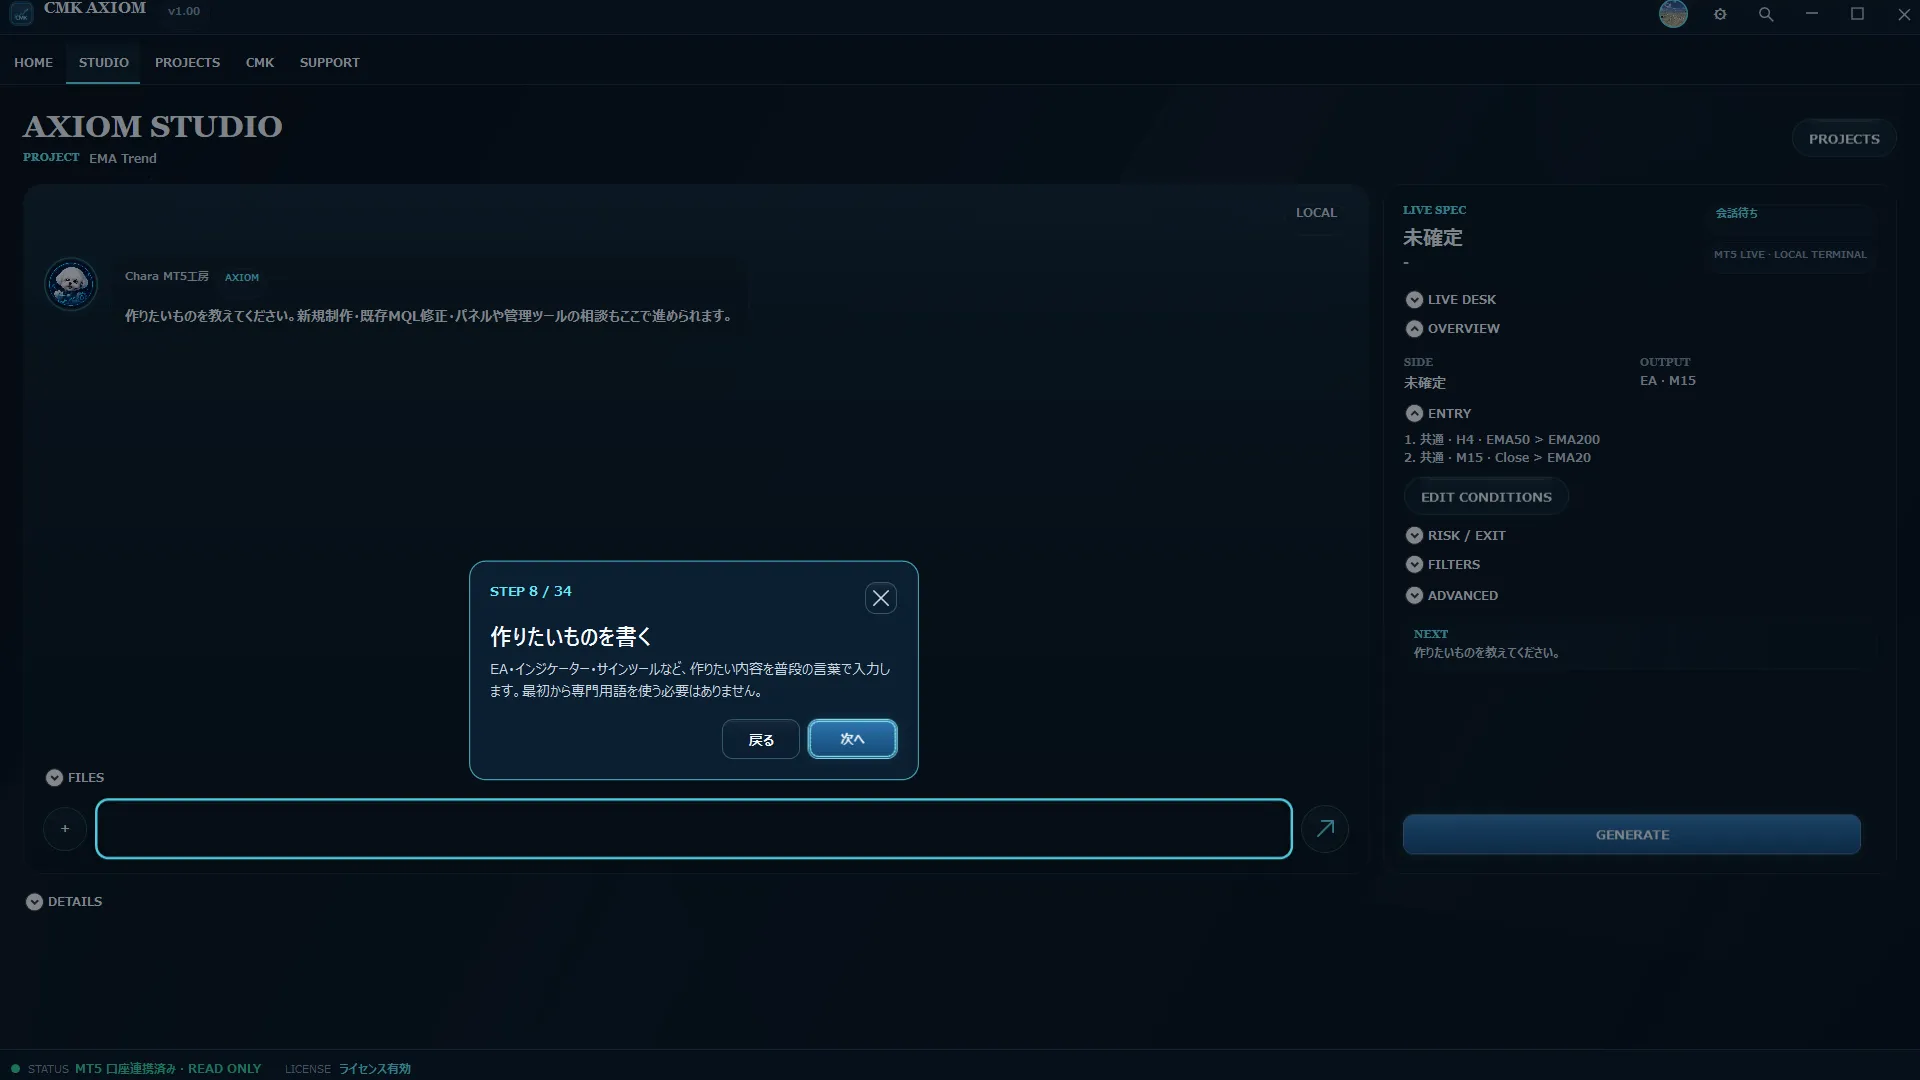Click the send arrow icon
1920x1080 pixels.
1325,828
